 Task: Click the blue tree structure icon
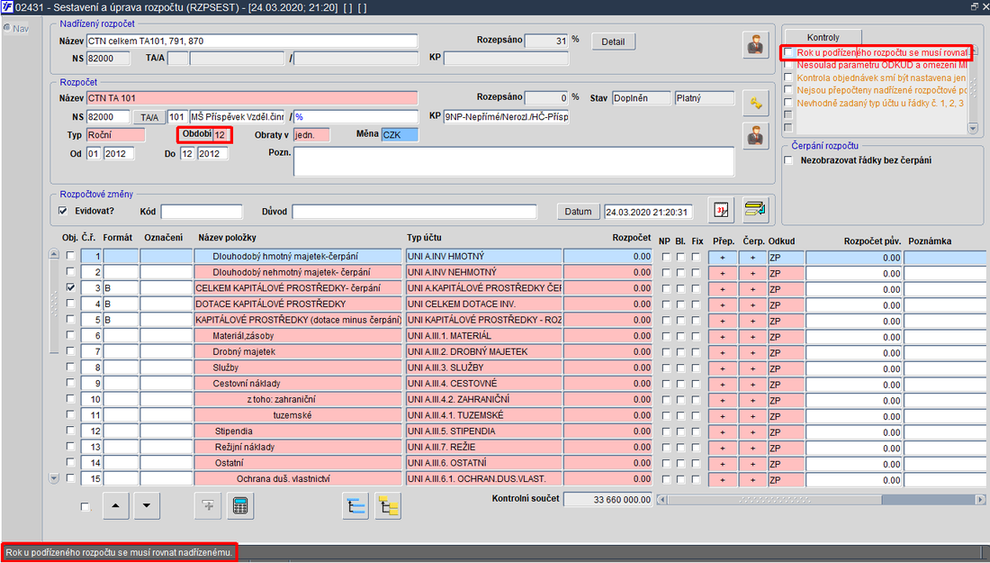click(355, 506)
